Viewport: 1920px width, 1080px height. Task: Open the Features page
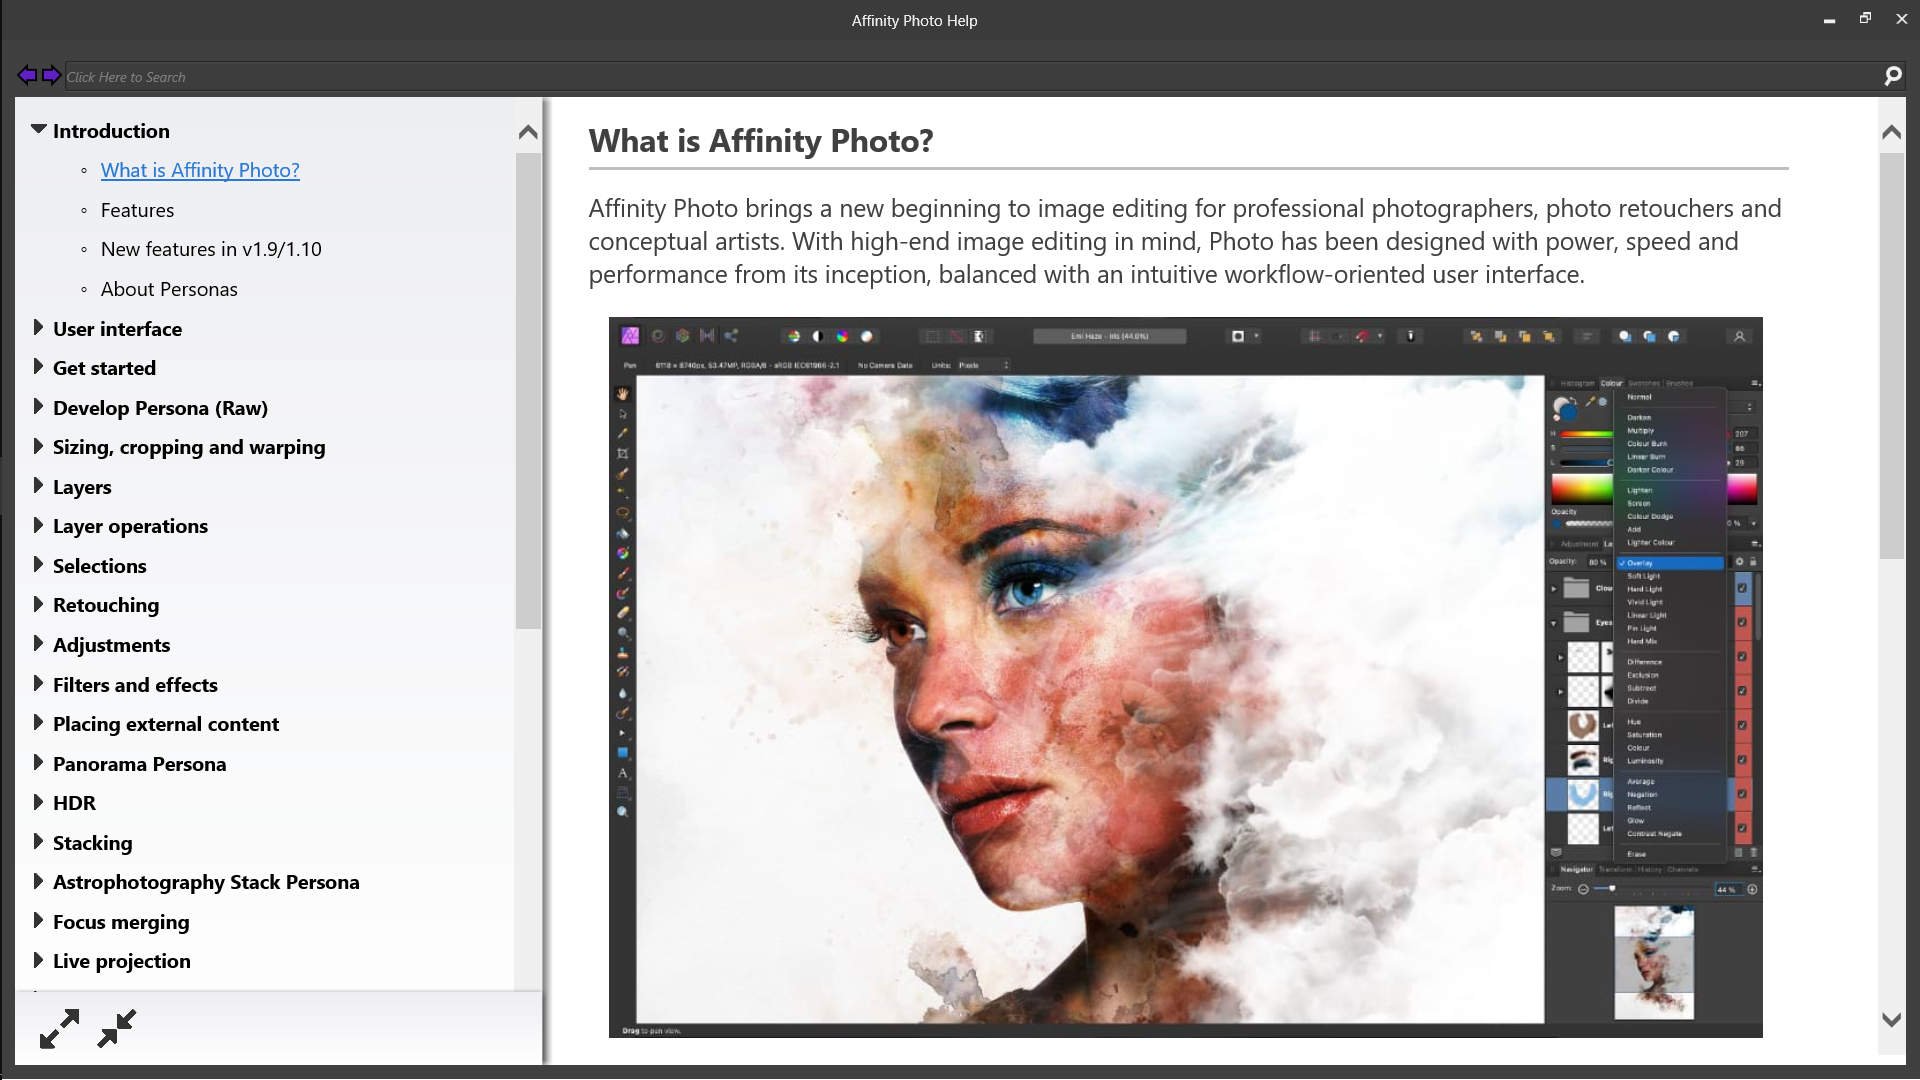coord(137,210)
